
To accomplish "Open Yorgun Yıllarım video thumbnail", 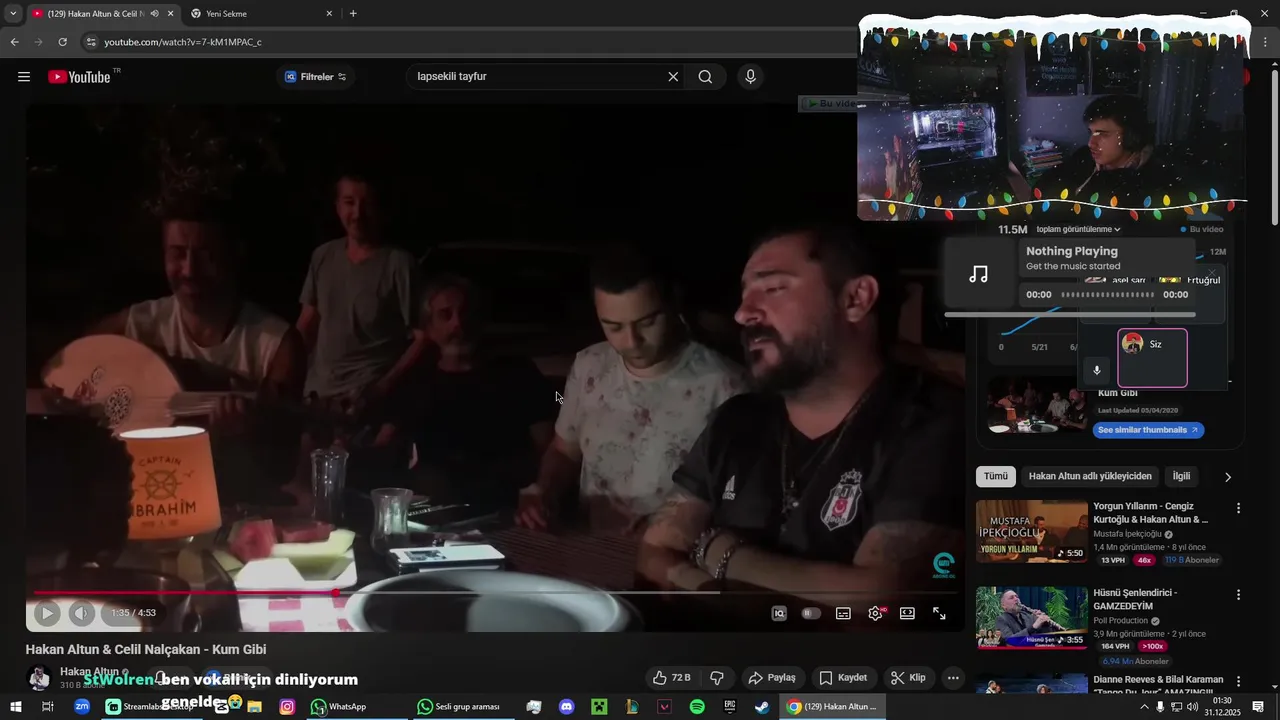I will [1032, 532].
